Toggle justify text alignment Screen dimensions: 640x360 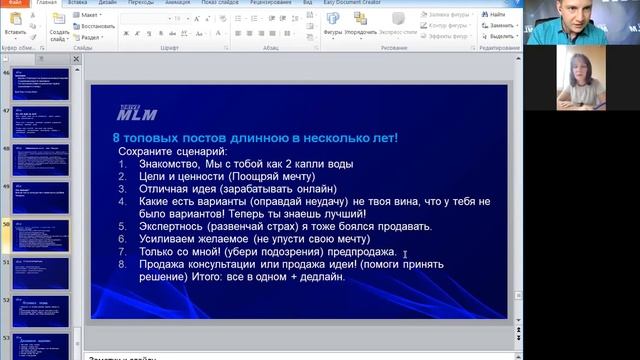click(272, 33)
